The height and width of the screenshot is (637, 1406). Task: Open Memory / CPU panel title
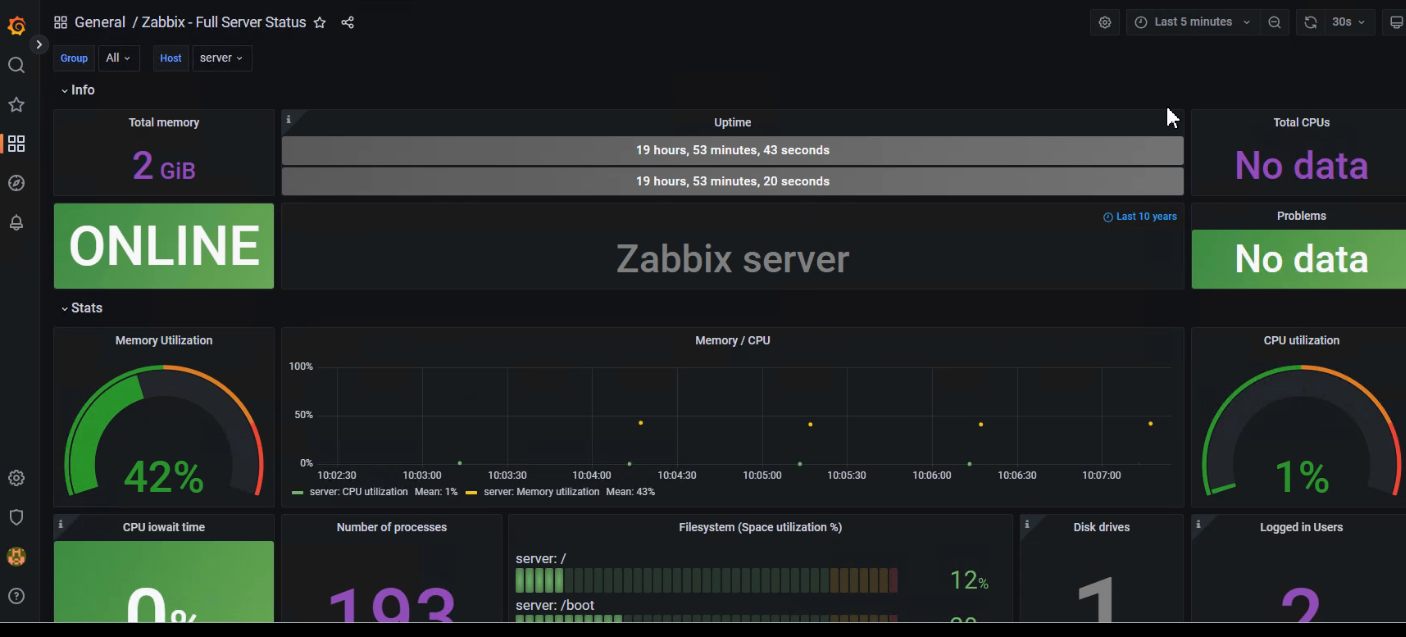click(x=732, y=341)
